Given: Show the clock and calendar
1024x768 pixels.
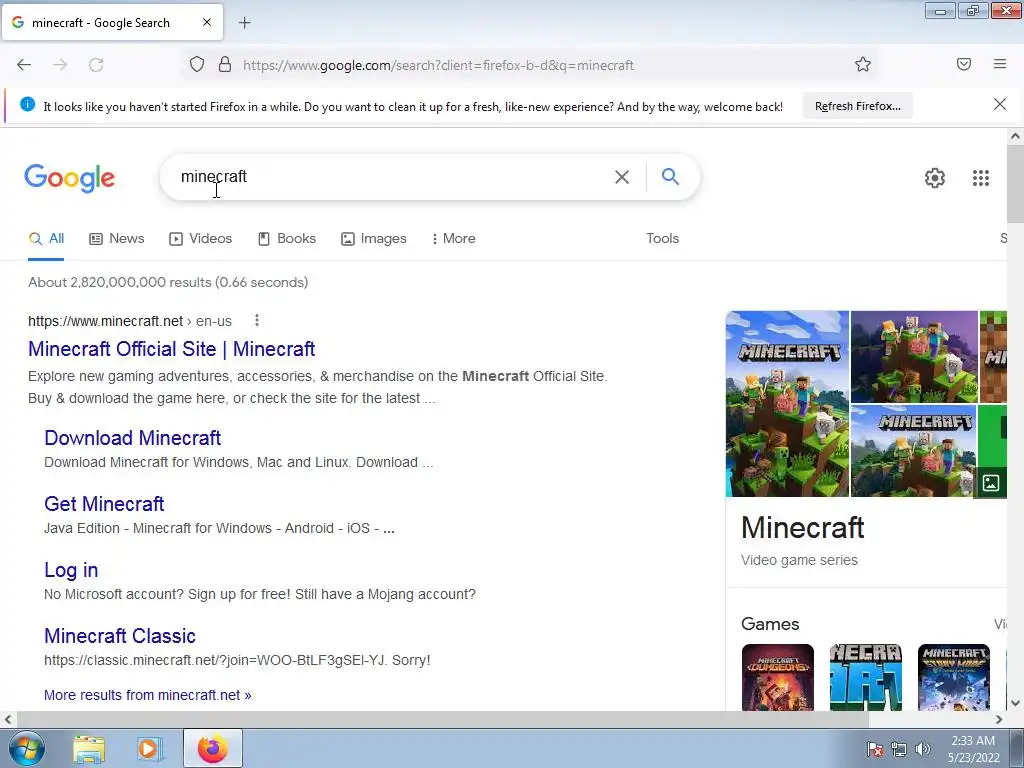Looking at the screenshot, I should pyautogui.click(x=973, y=749).
